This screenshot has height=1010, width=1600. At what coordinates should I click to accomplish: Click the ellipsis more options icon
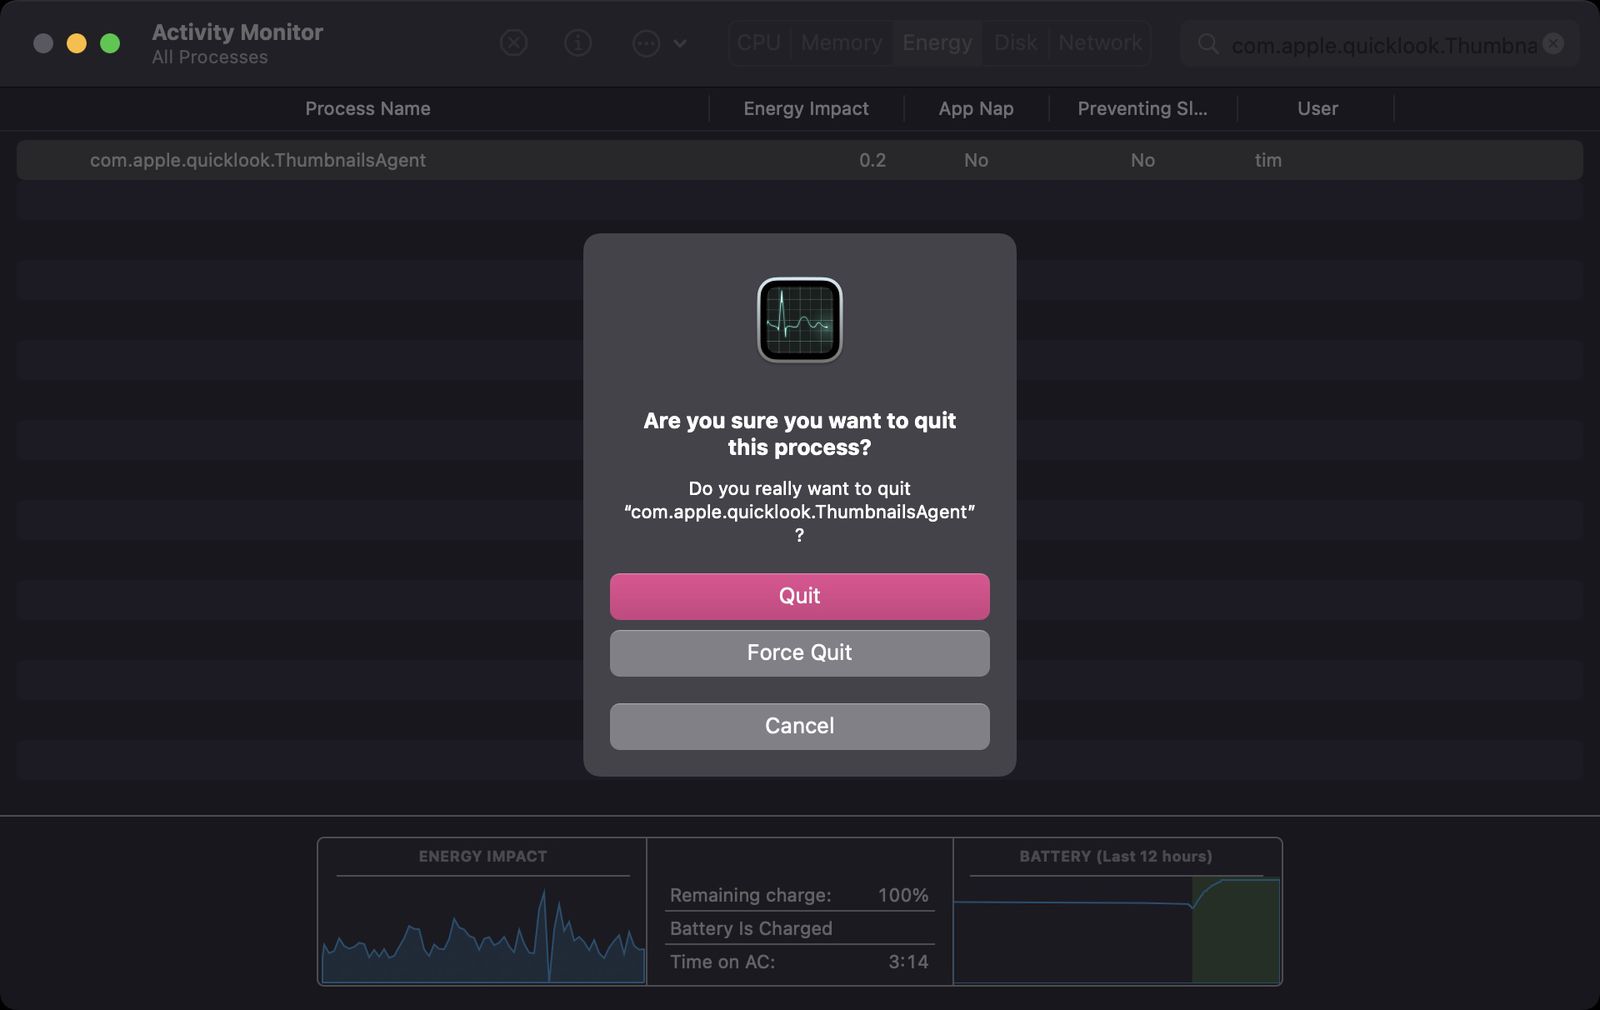[646, 43]
